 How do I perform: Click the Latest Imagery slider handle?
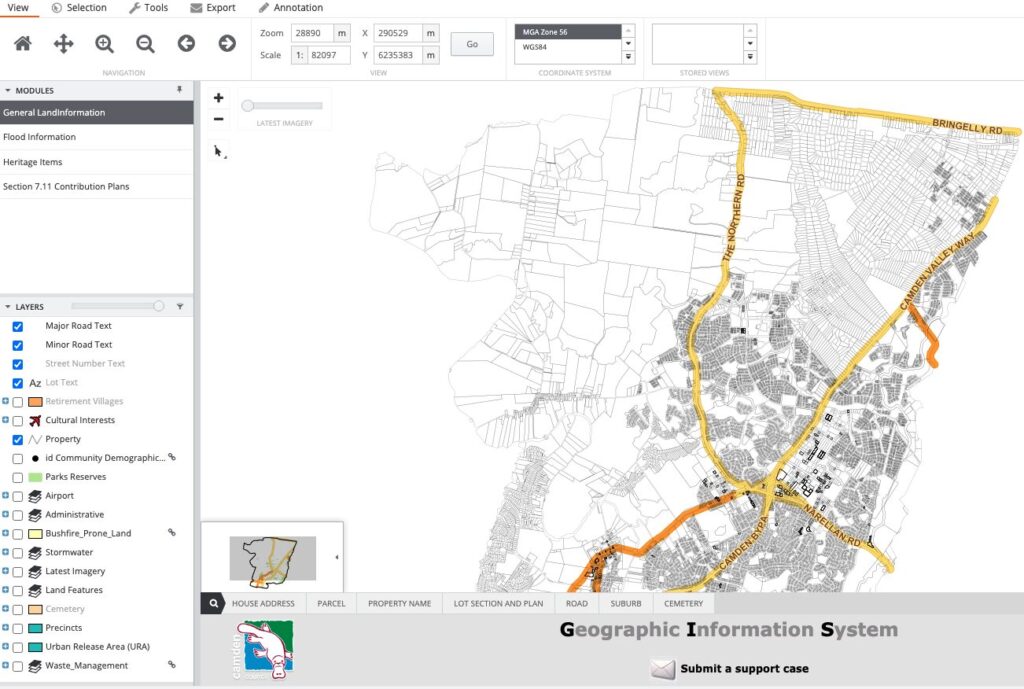click(x=248, y=105)
